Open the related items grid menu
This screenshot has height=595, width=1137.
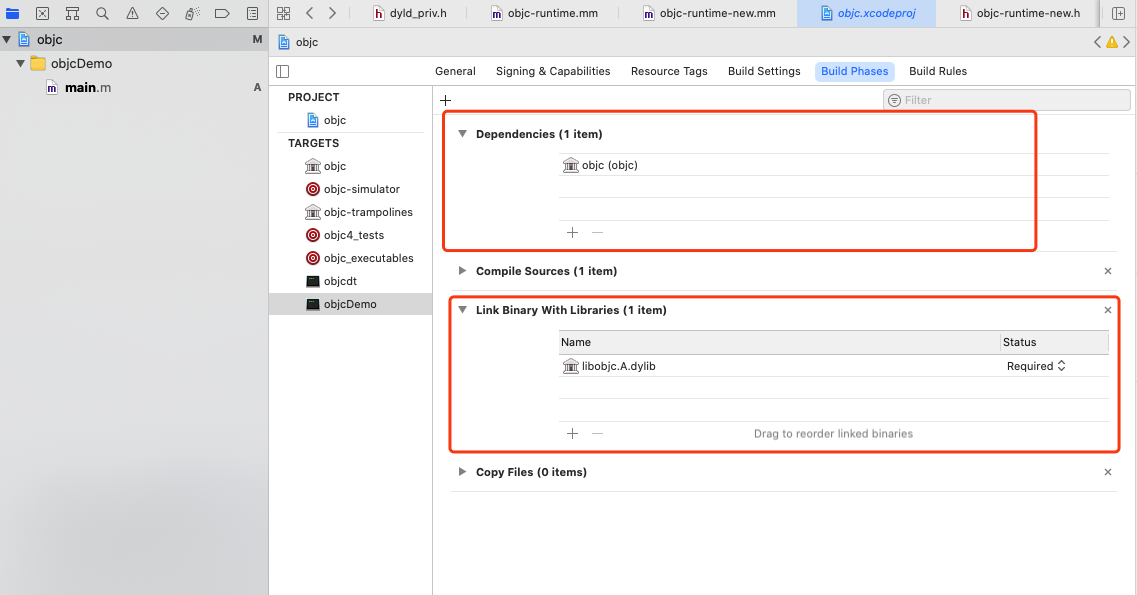[x=284, y=13]
